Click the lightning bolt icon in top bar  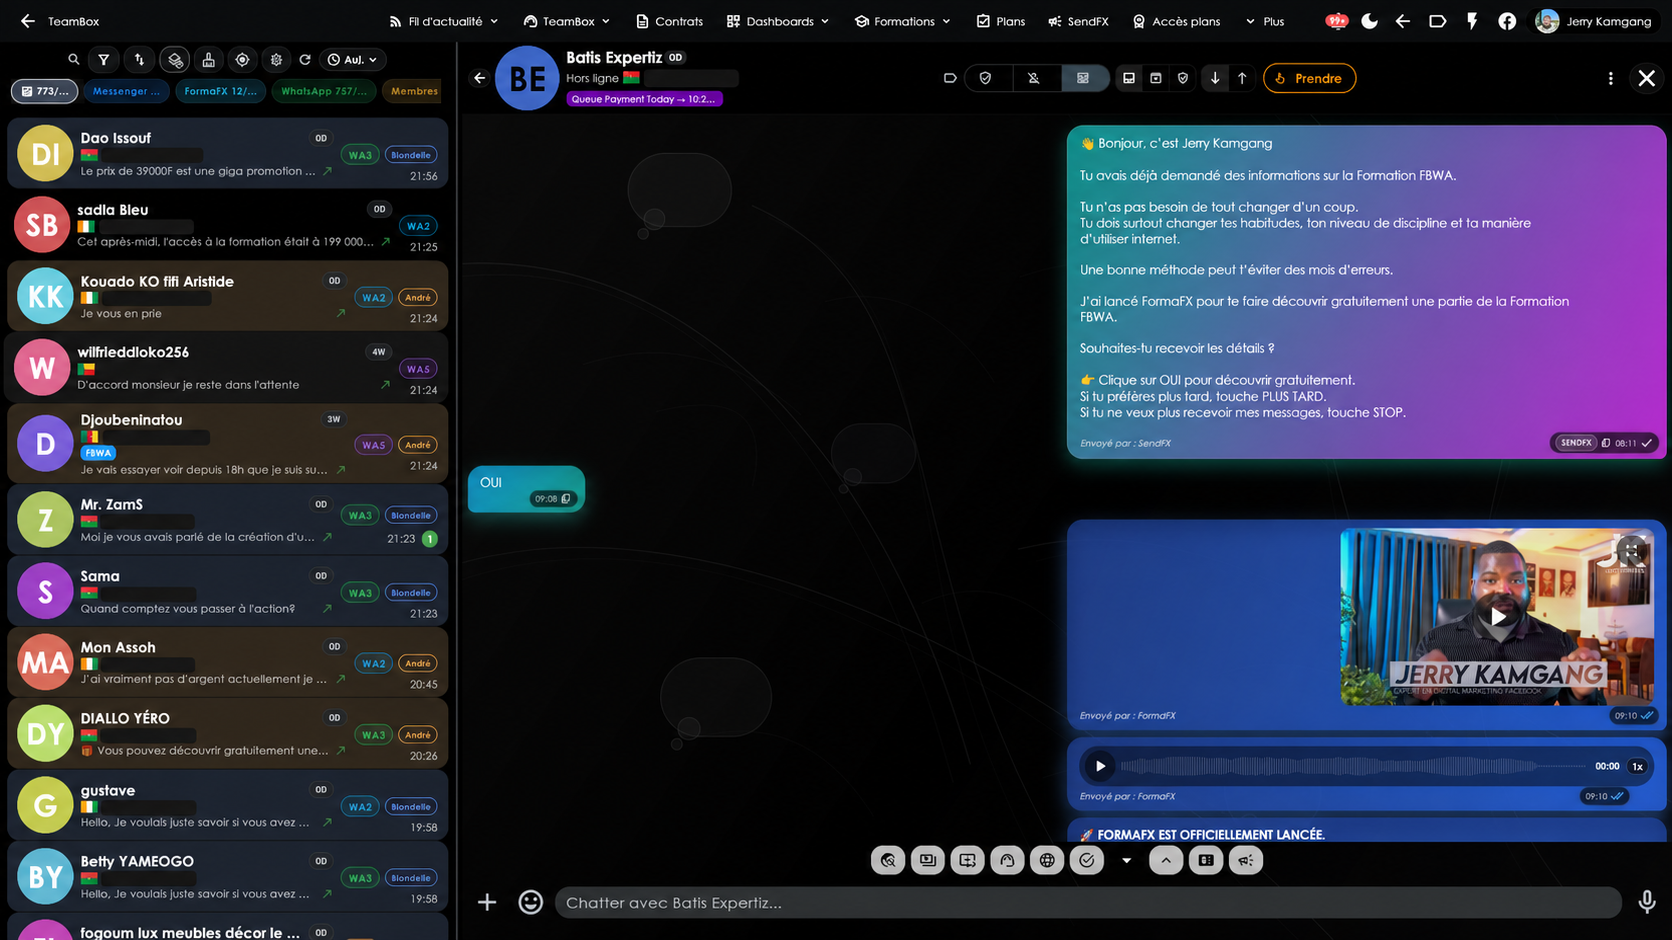pos(1472,21)
